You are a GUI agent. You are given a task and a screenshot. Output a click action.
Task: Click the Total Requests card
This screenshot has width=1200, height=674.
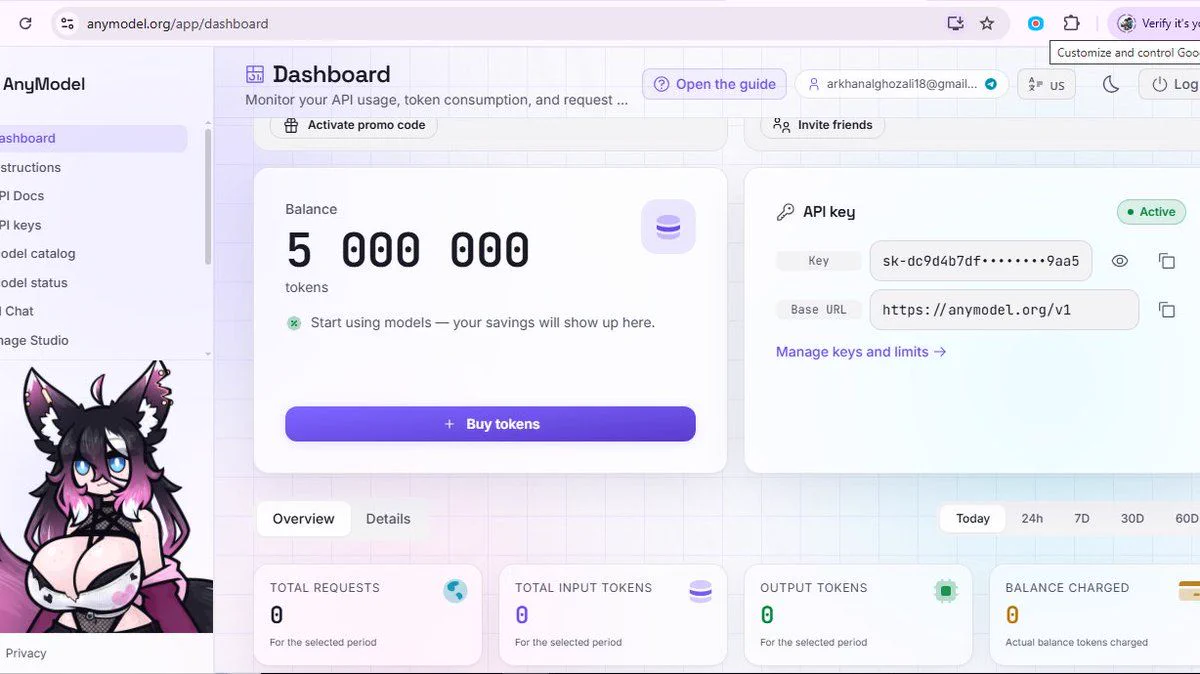tap(368, 615)
